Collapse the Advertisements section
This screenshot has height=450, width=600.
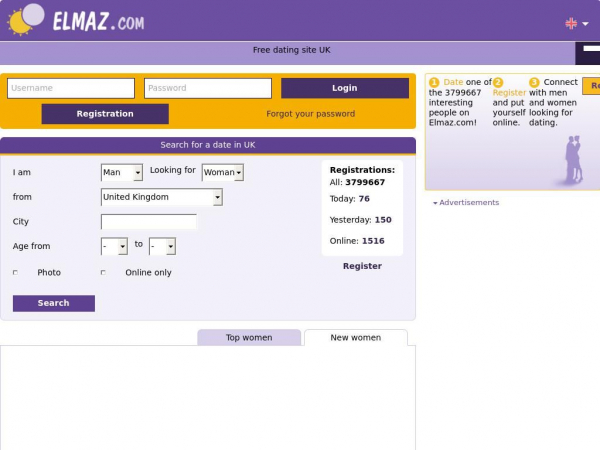pos(466,202)
